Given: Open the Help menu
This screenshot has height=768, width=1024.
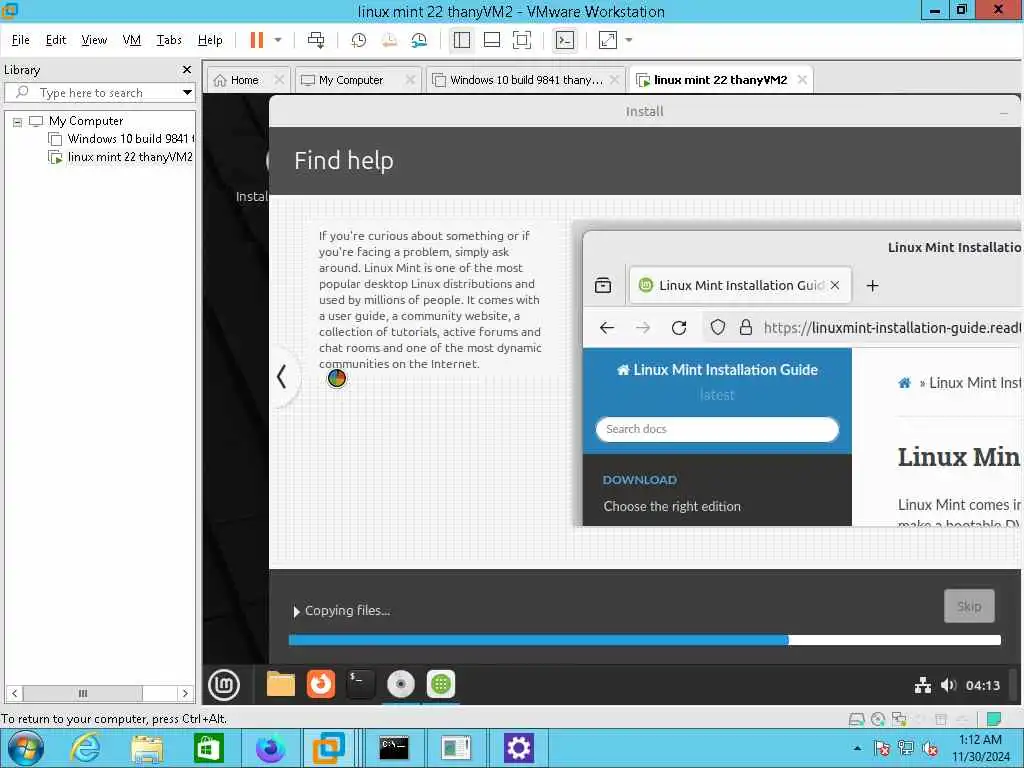Looking at the screenshot, I should point(210,40).
